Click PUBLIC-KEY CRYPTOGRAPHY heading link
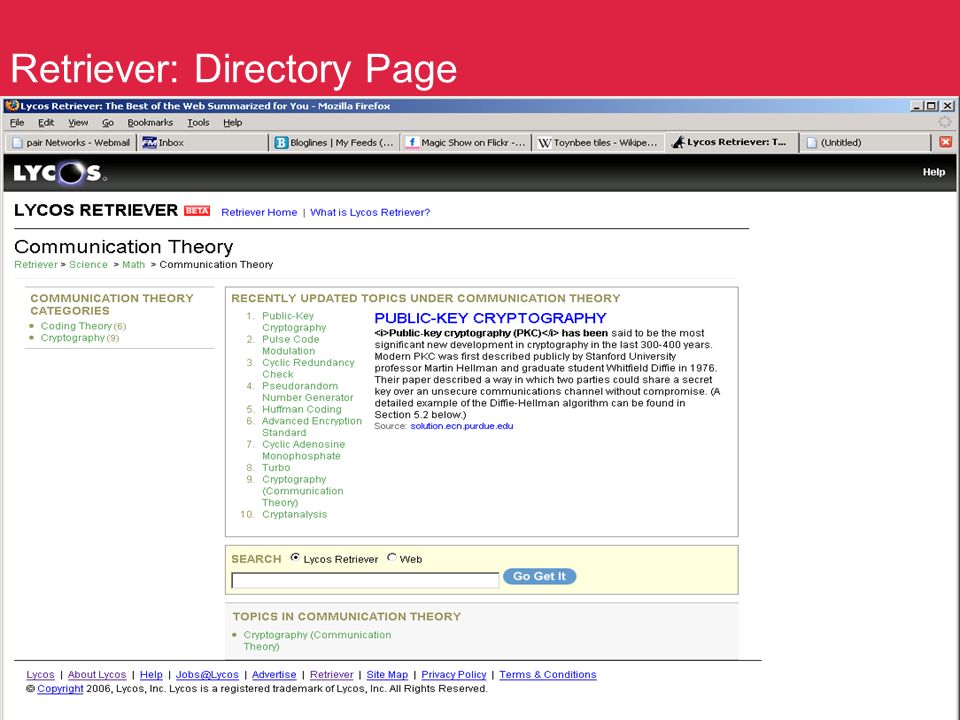Viewport: 960px width, 720px height. coord(490,318)
